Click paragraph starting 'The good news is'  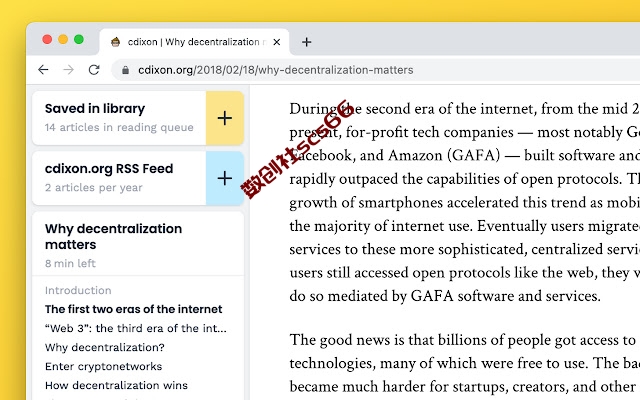tap(464, 363)
